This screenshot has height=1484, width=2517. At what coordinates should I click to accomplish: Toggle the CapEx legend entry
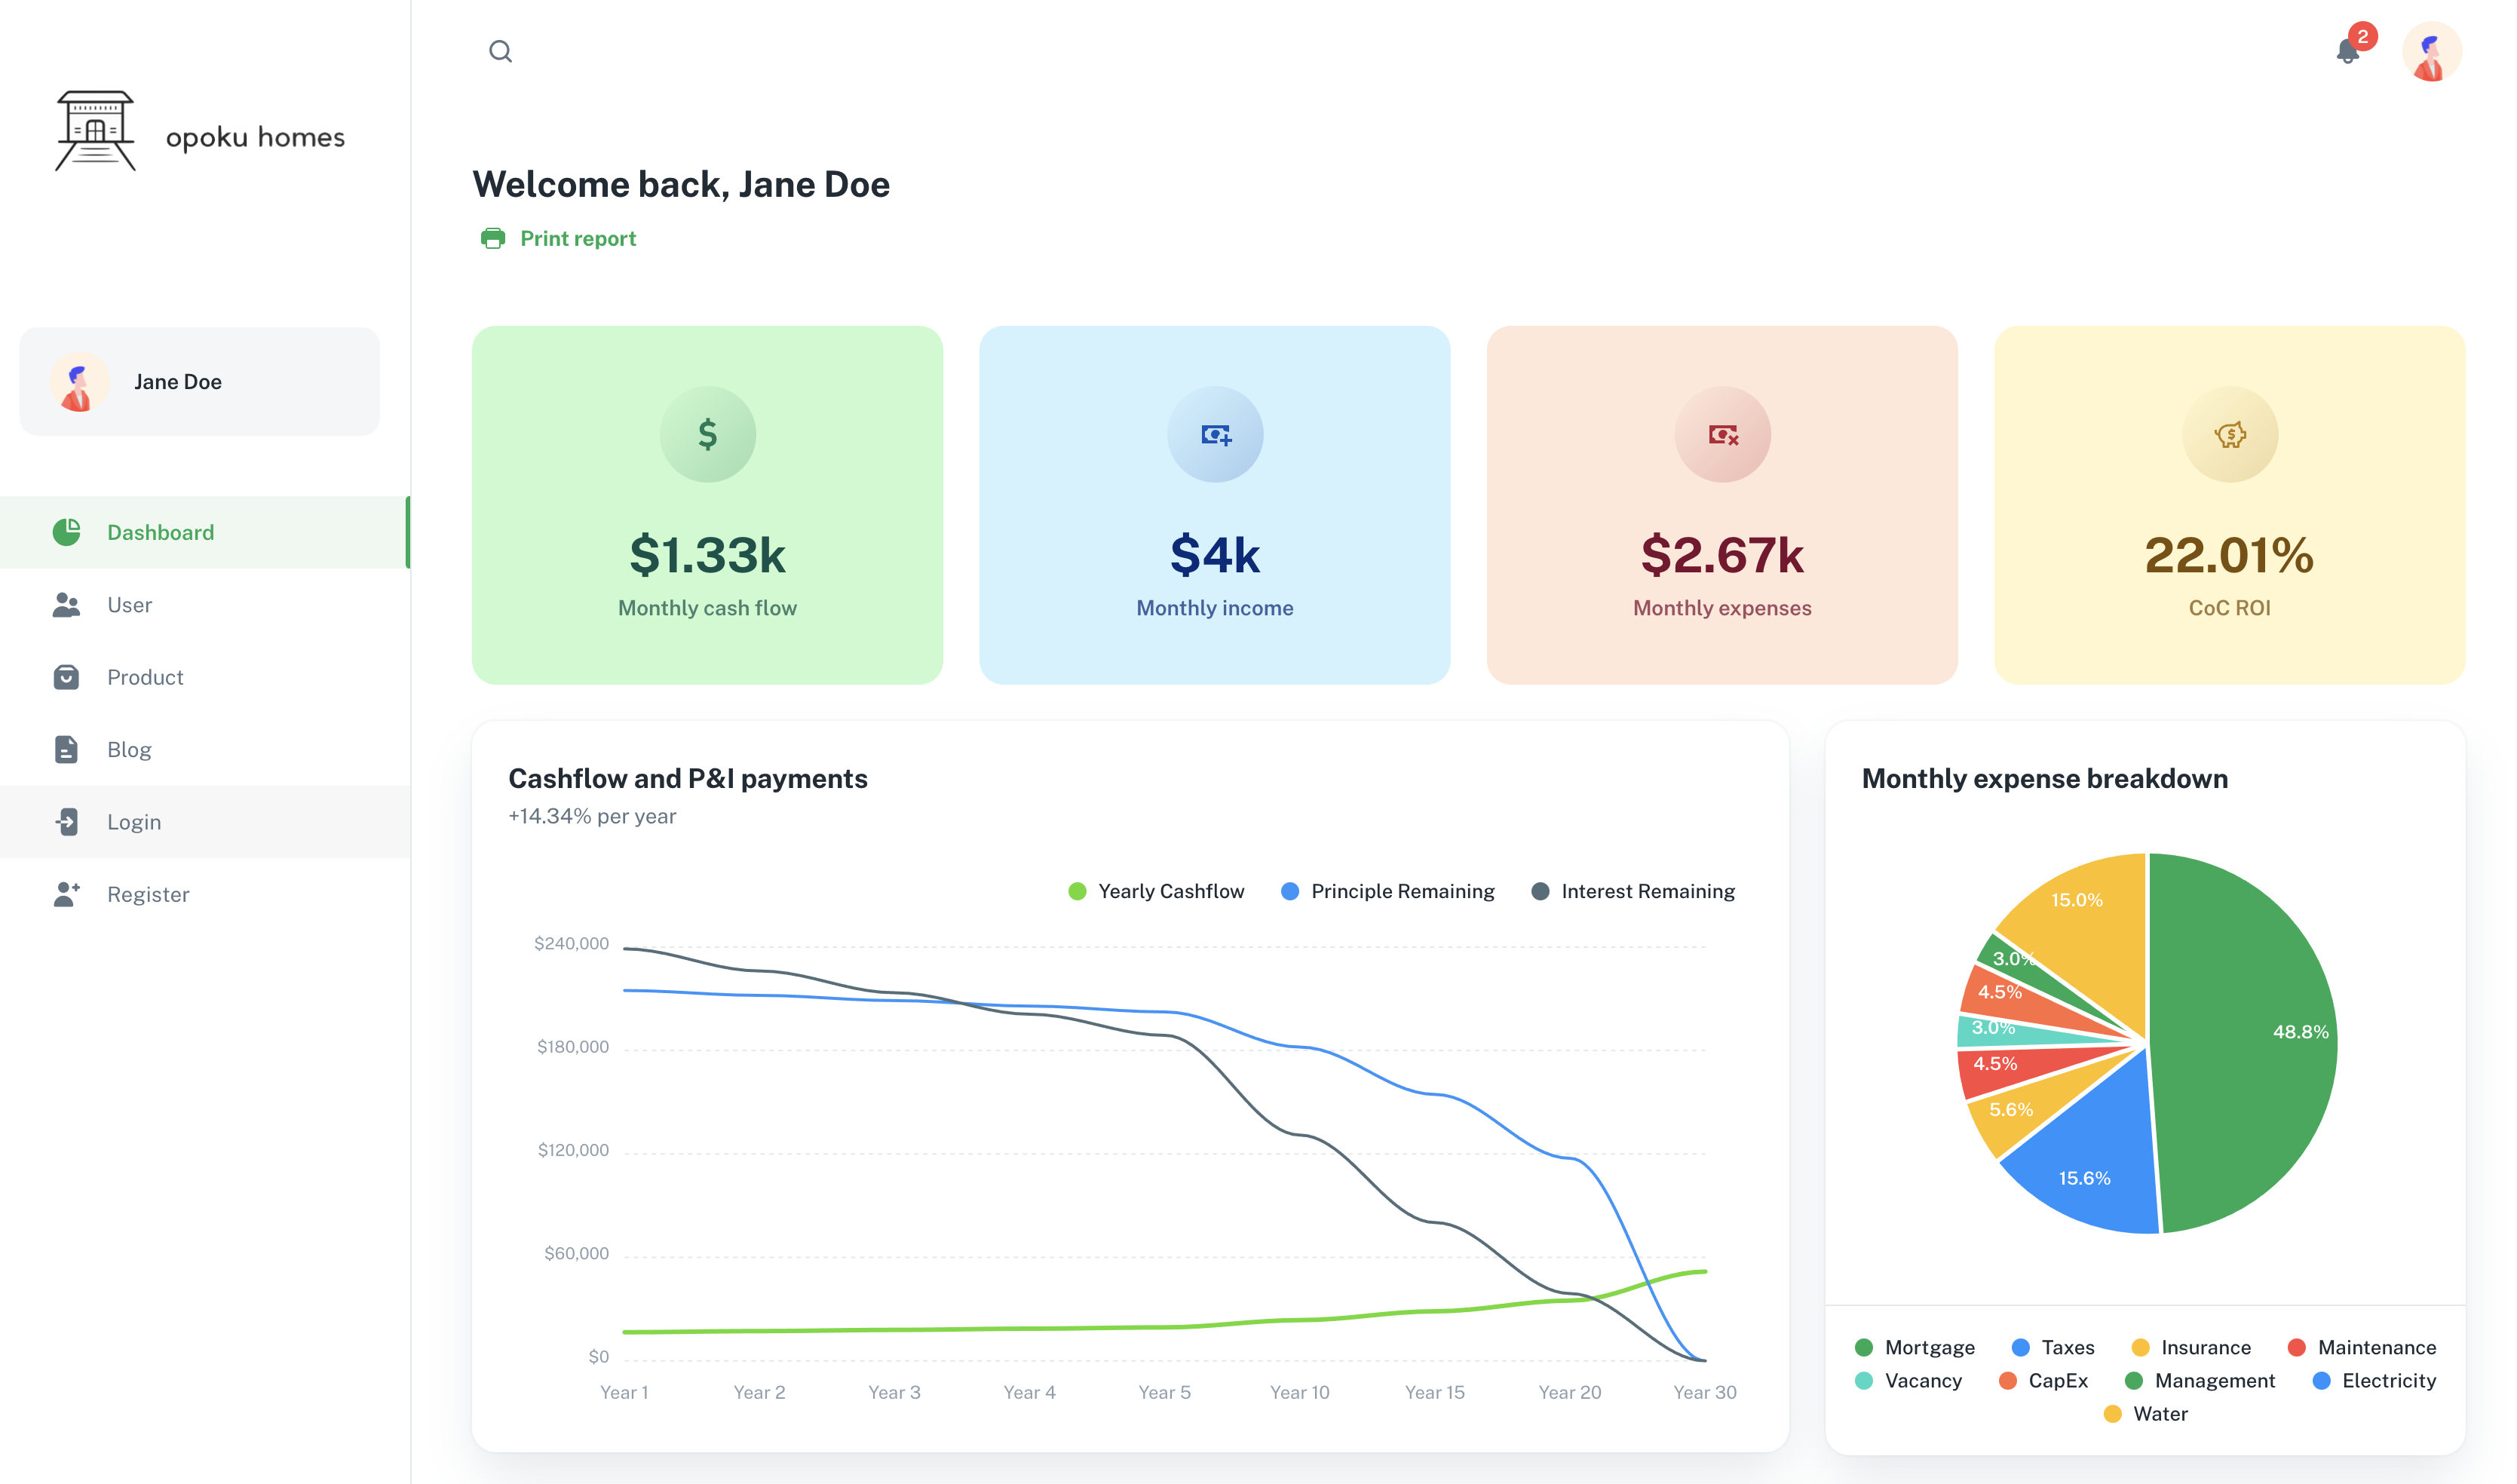click(x=2043, y=1380)
